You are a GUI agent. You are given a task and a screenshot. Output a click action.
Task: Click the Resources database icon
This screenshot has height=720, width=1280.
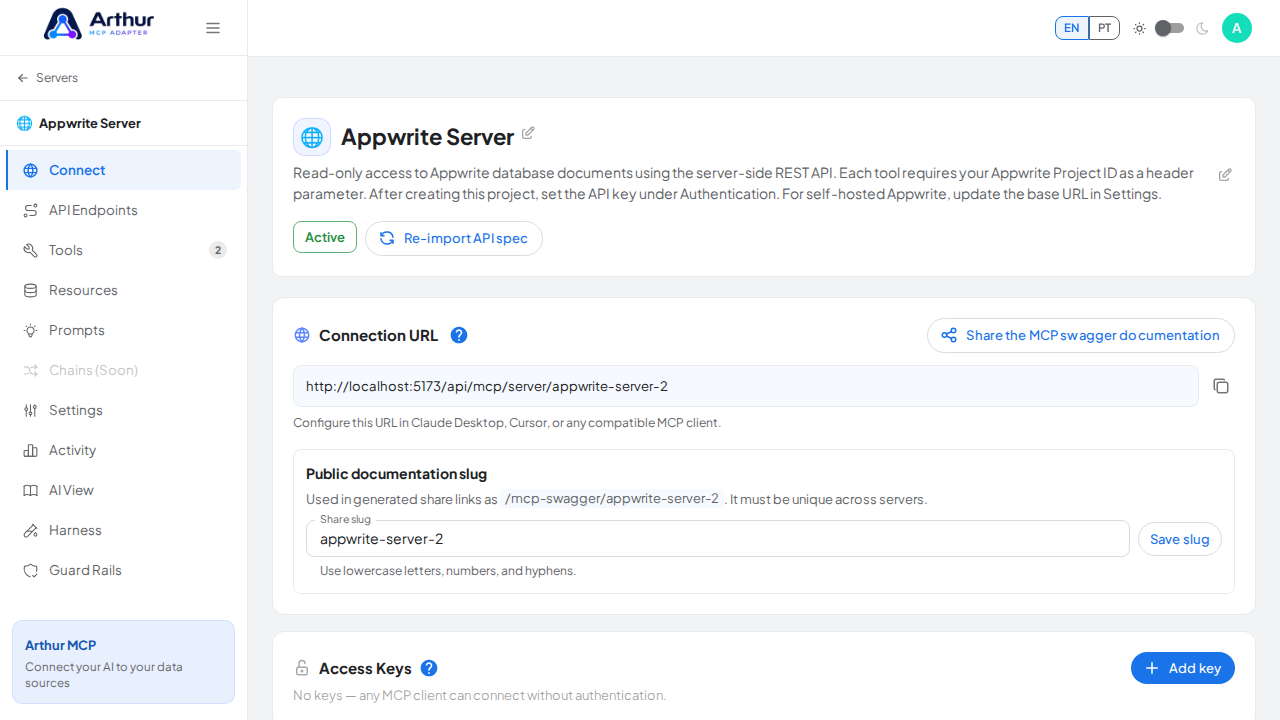(x=31, y=290)
